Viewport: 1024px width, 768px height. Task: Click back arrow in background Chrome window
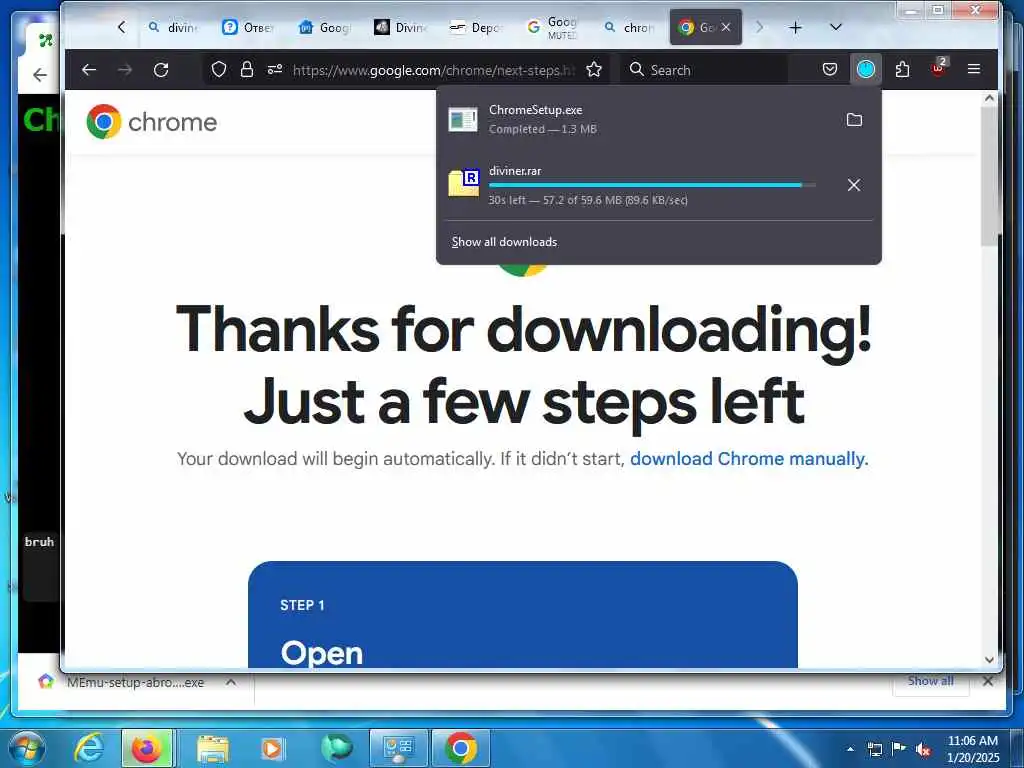[40, 75]
